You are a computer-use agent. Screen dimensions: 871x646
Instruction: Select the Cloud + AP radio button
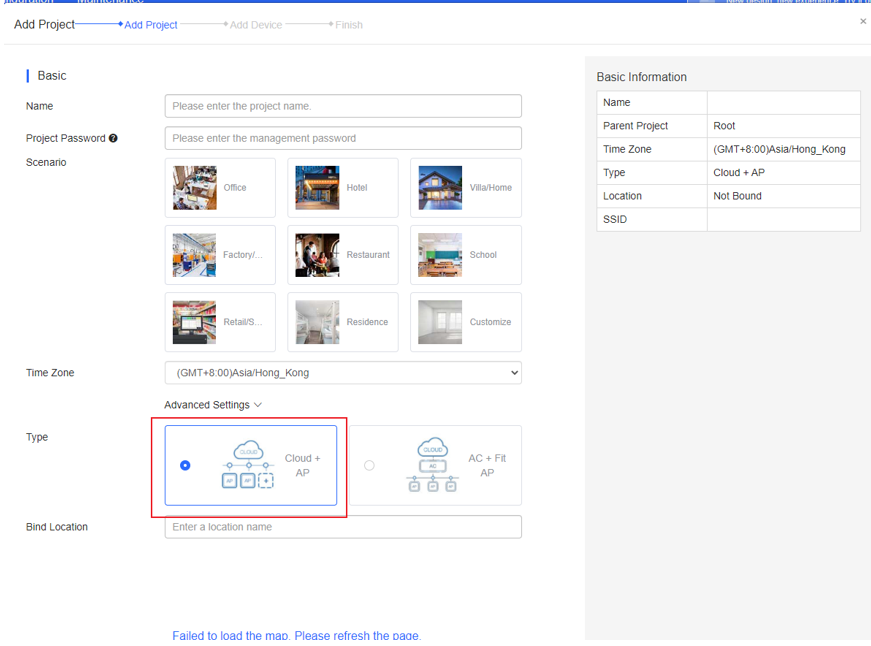pyautogui.click(x=185, y=465)
